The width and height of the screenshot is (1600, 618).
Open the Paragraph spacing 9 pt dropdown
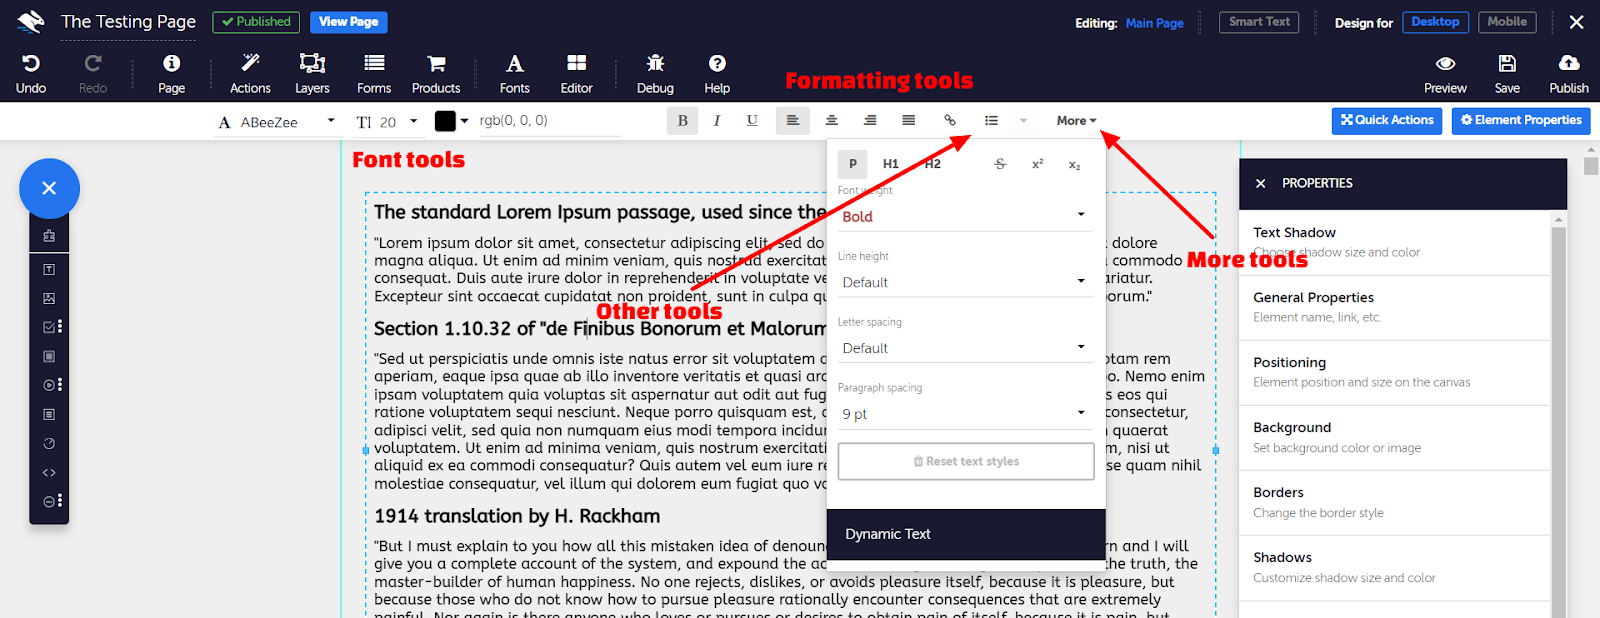(965, 414)
